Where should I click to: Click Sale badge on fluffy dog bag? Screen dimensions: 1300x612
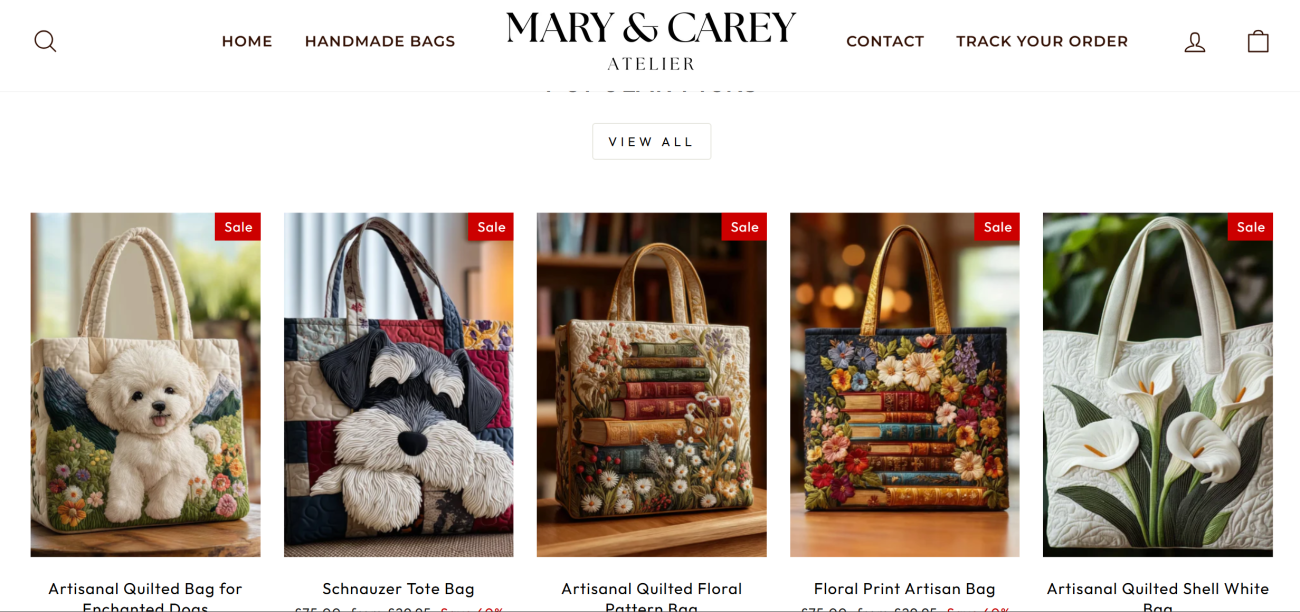point(238,227)
